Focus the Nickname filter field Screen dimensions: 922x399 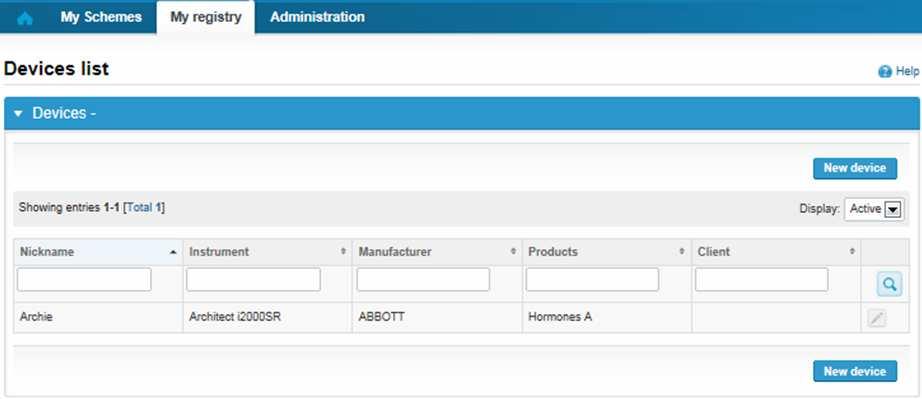[84, 280]
